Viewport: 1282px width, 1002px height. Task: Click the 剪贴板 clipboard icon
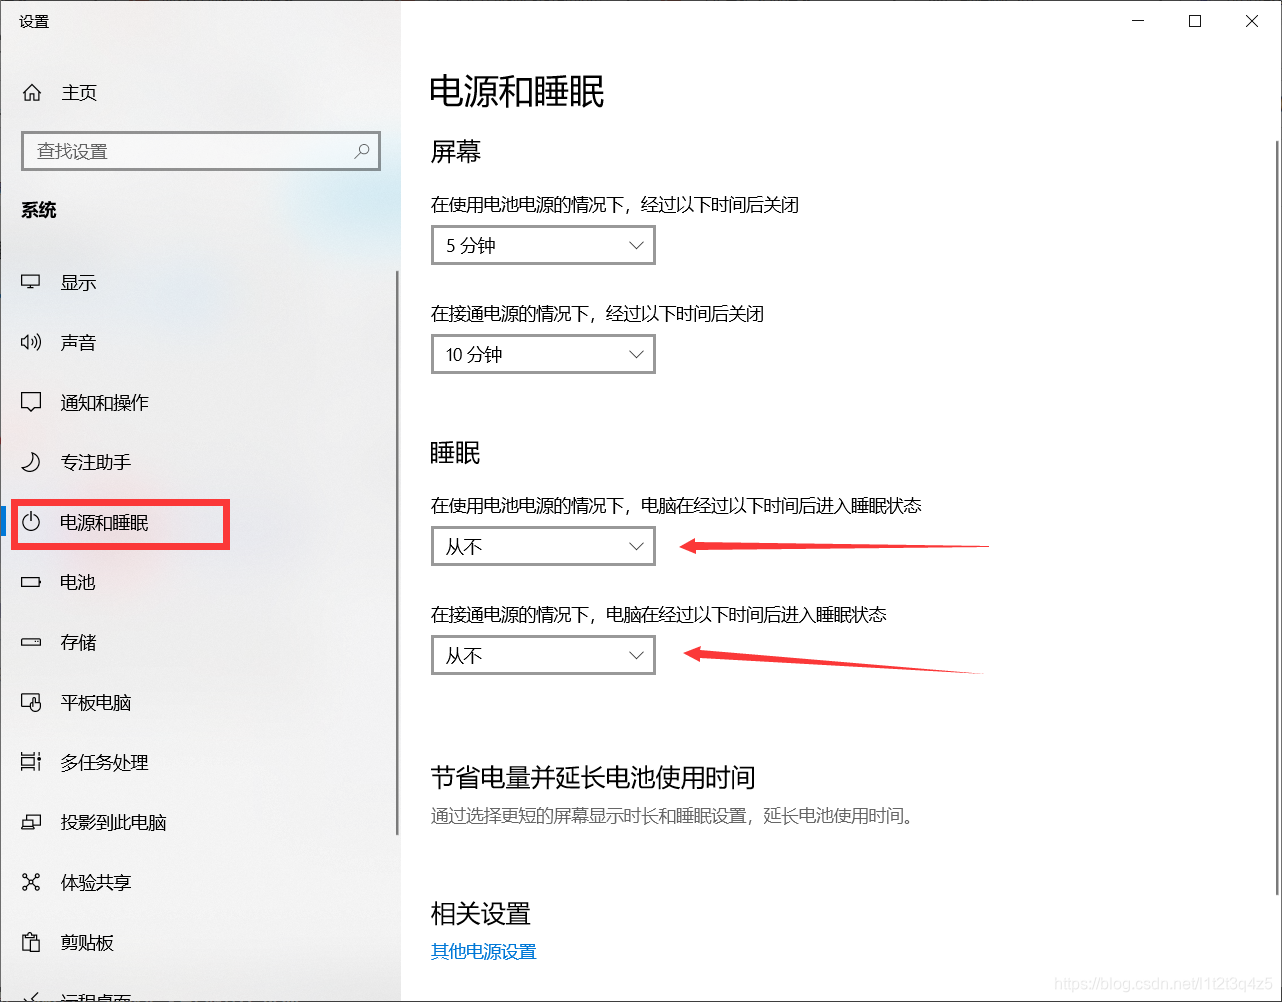click(x=31, y=942)
